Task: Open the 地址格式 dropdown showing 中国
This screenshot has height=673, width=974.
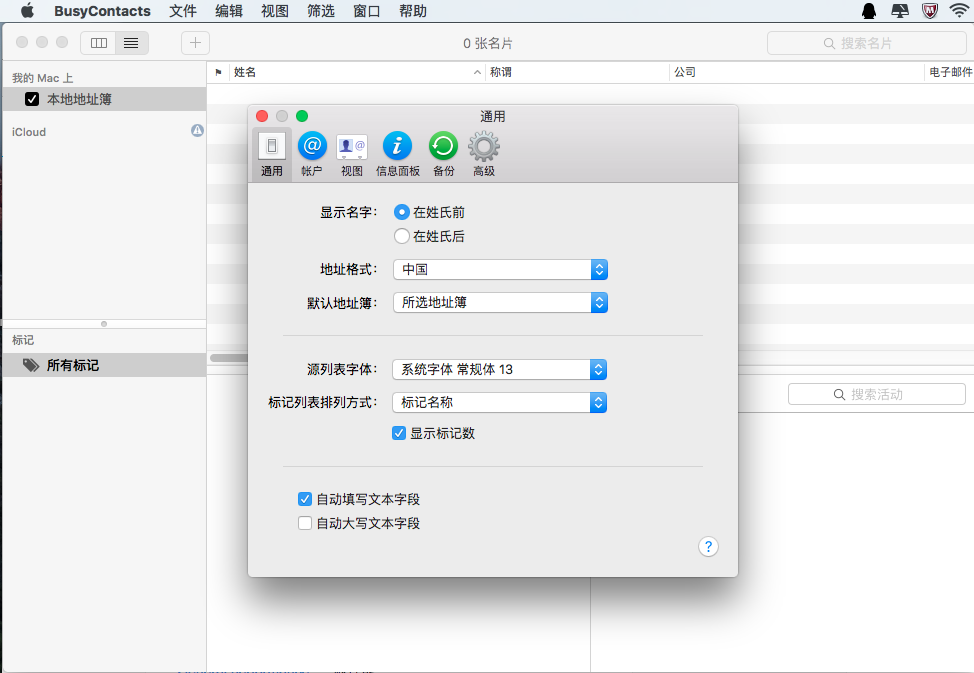Action: 500,270
